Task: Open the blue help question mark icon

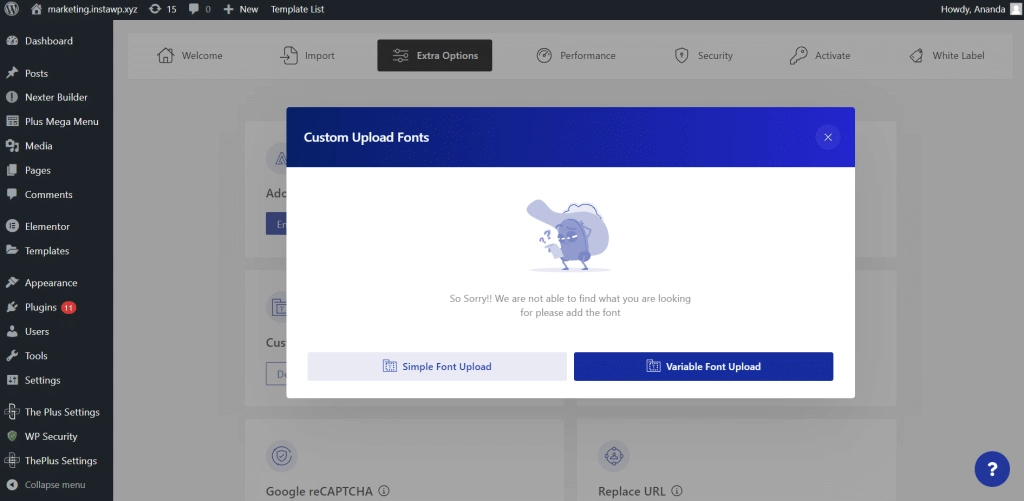Action: (x=991, y=468)
